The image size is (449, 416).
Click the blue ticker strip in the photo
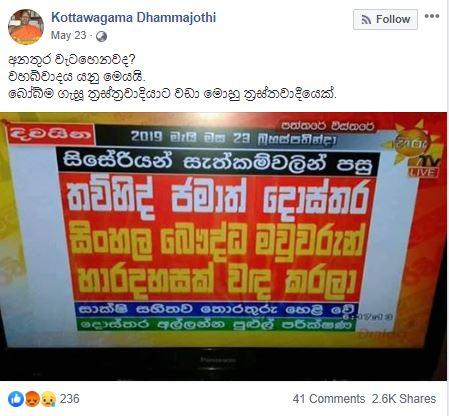click(x=218, y=309)
